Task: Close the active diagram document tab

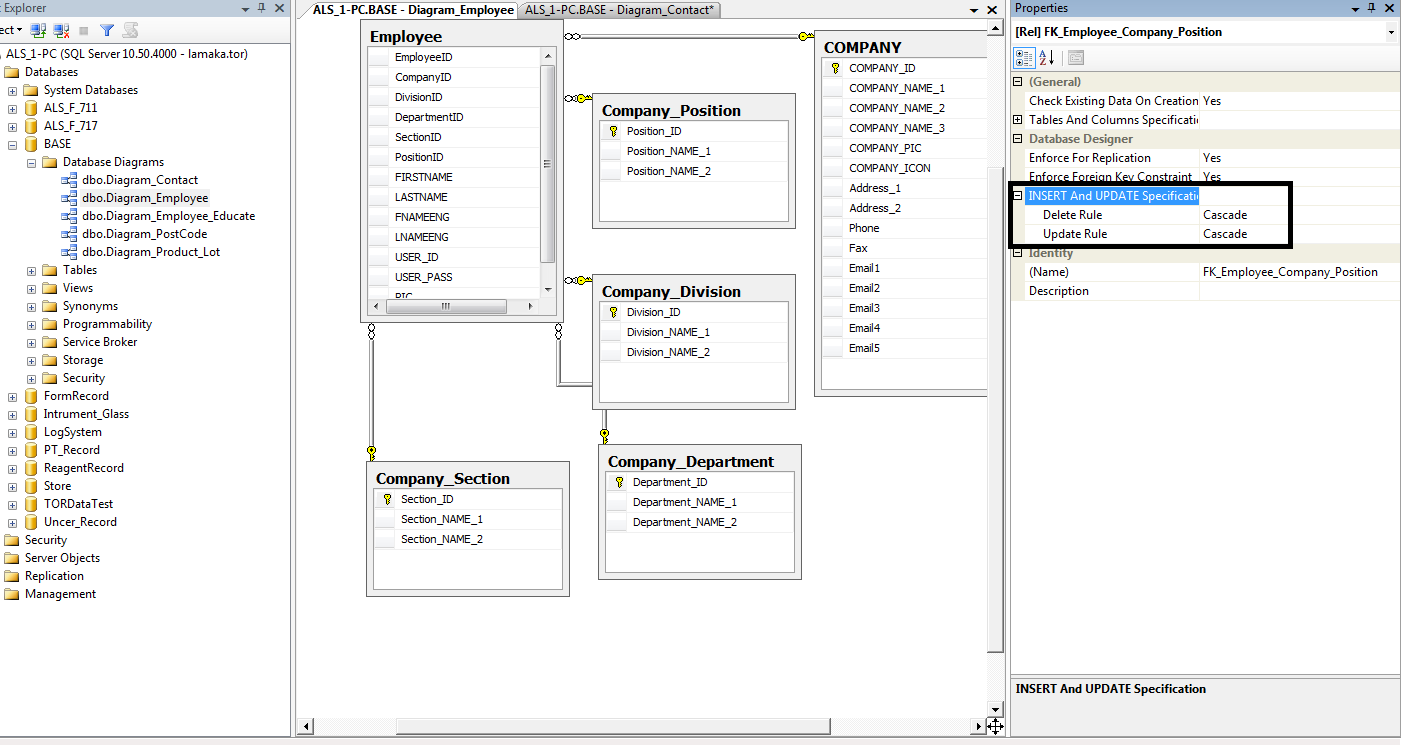Action: tap(992, 10)
